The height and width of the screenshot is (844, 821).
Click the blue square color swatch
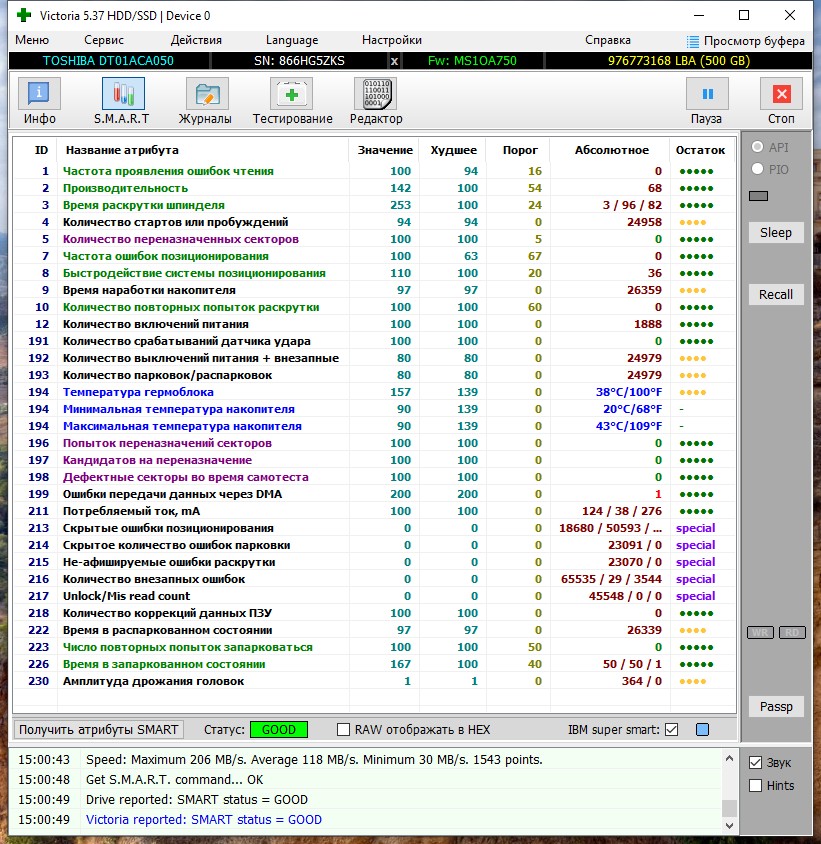tap(702, 729)
